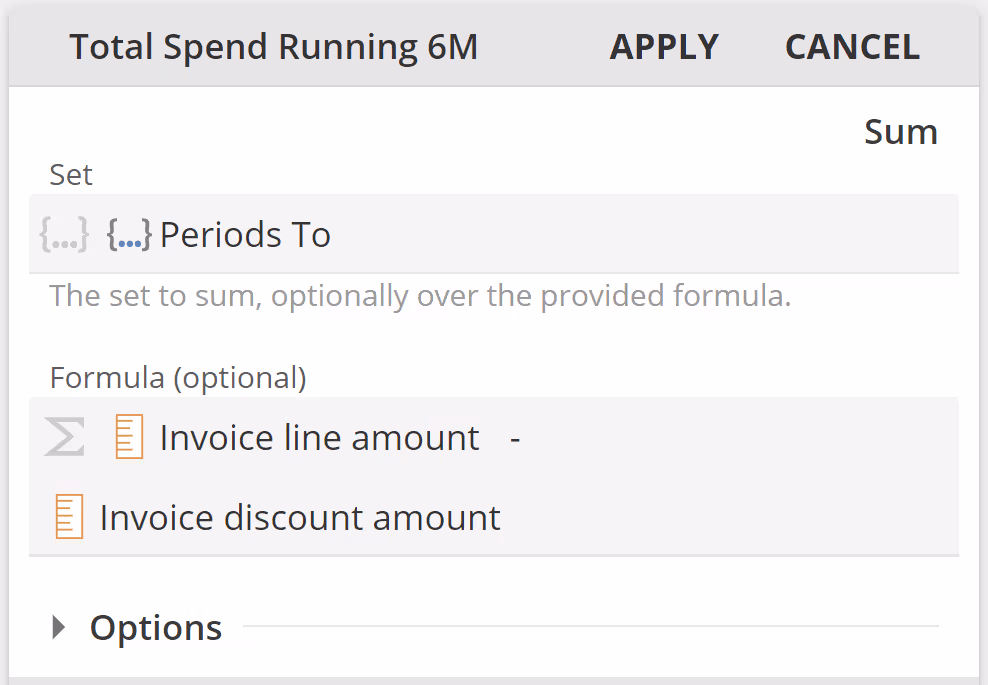Image resolution: width=988 pixels, height=685 pixels.
Task: Click the Formula (optional) label
Action: point(178,378)
